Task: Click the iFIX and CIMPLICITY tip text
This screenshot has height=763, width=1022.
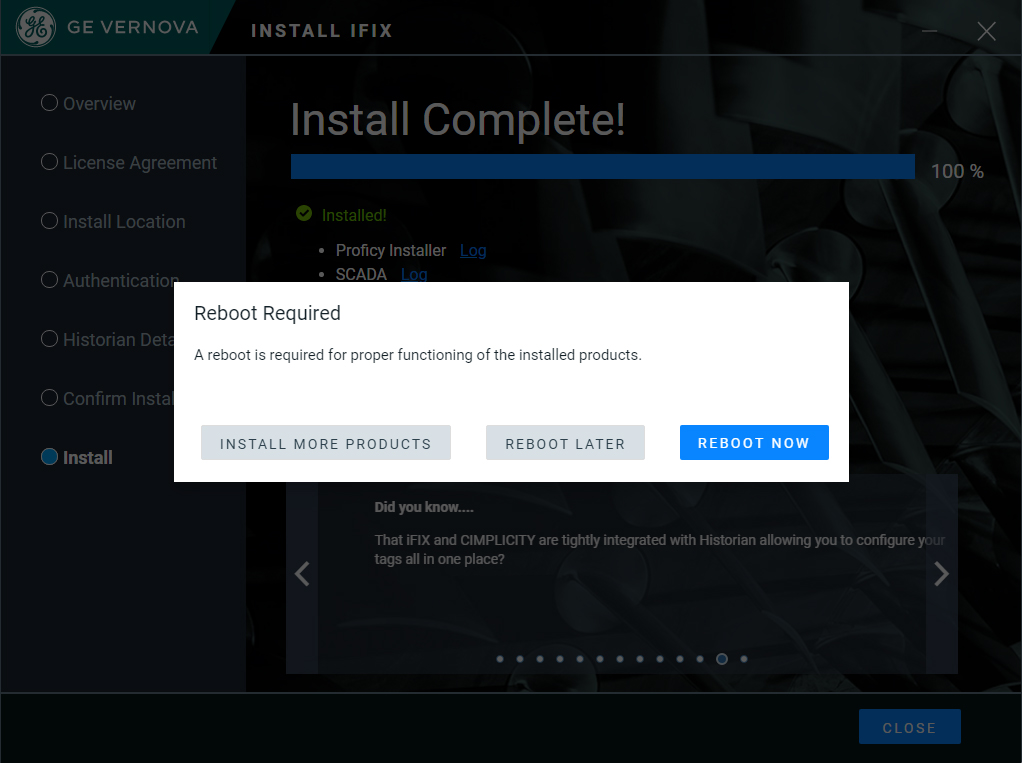Action: coord(660,549)
